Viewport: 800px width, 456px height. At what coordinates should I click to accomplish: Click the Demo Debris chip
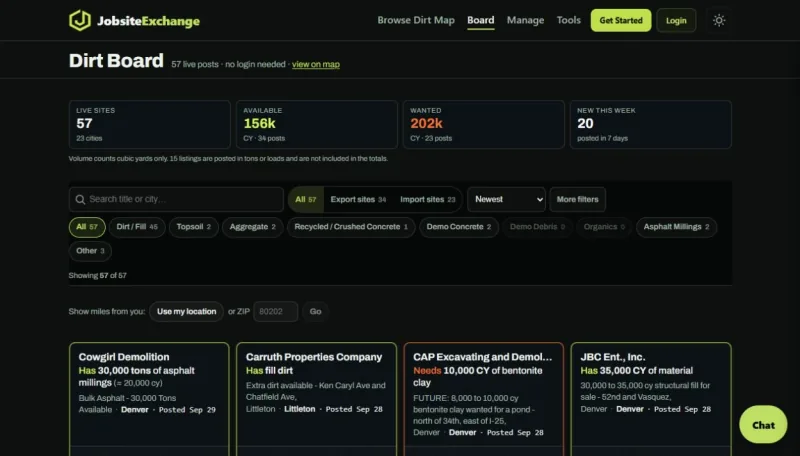537,227
